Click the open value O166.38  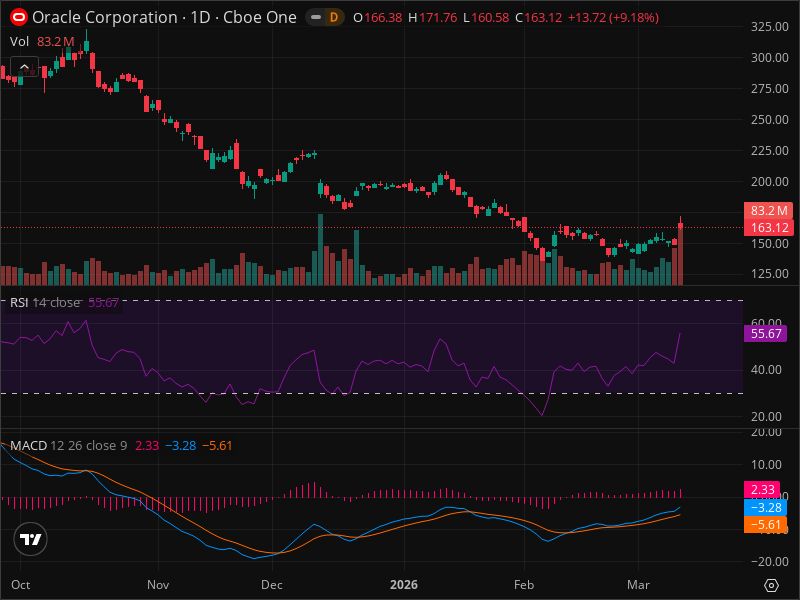pyautogui.click(x=378, y=18)
